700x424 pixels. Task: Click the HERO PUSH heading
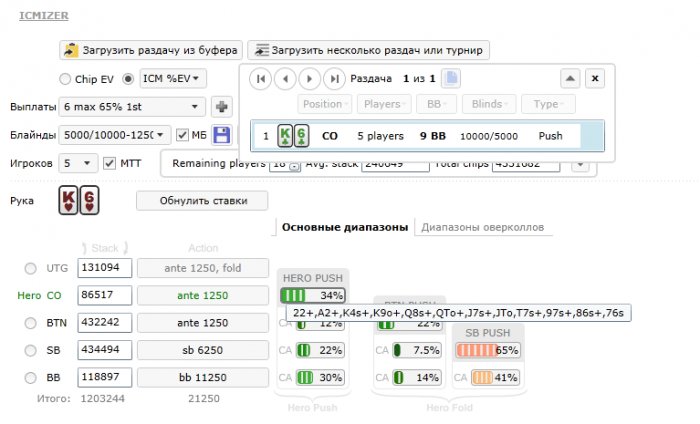coord(312,278)
